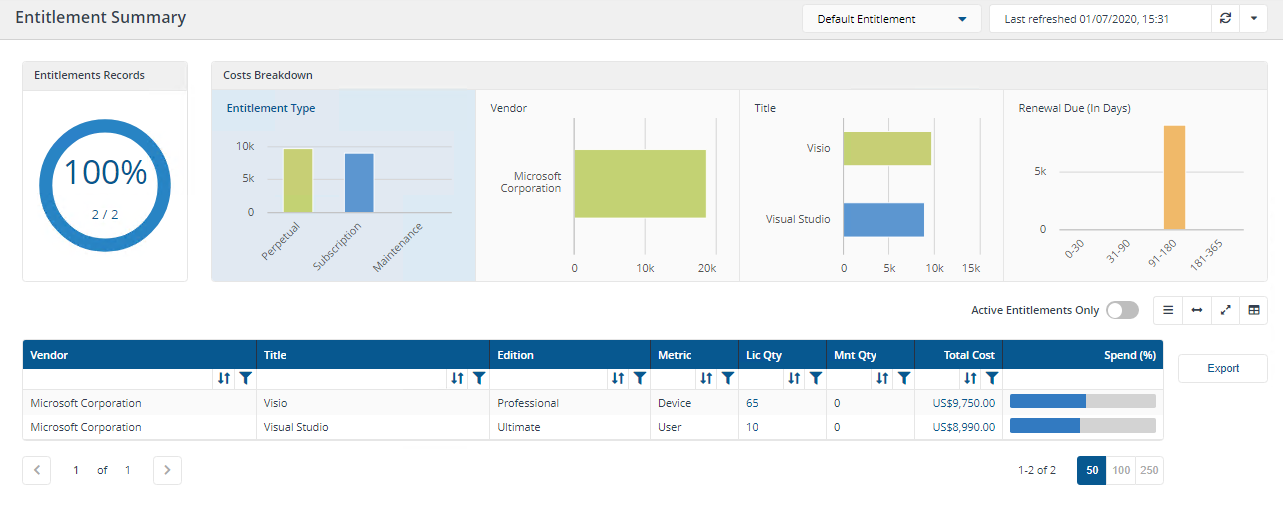
Task: Click filter icon for Total Cost column
Action: [991, 378]
